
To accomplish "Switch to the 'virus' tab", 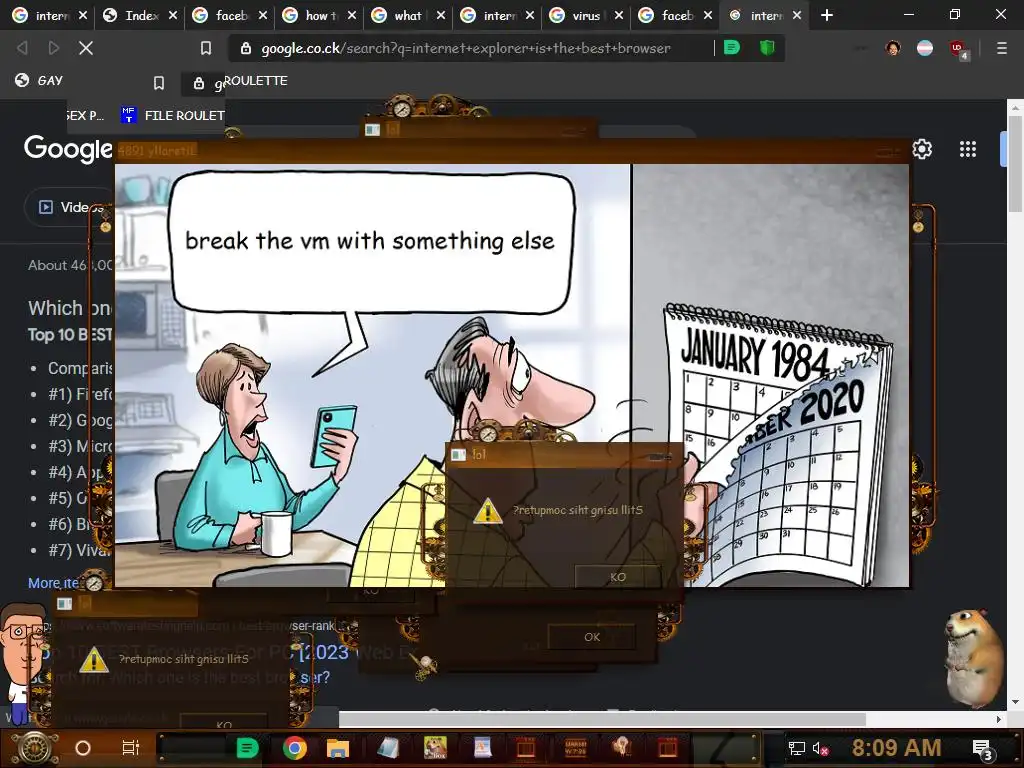I will point(585,15).
